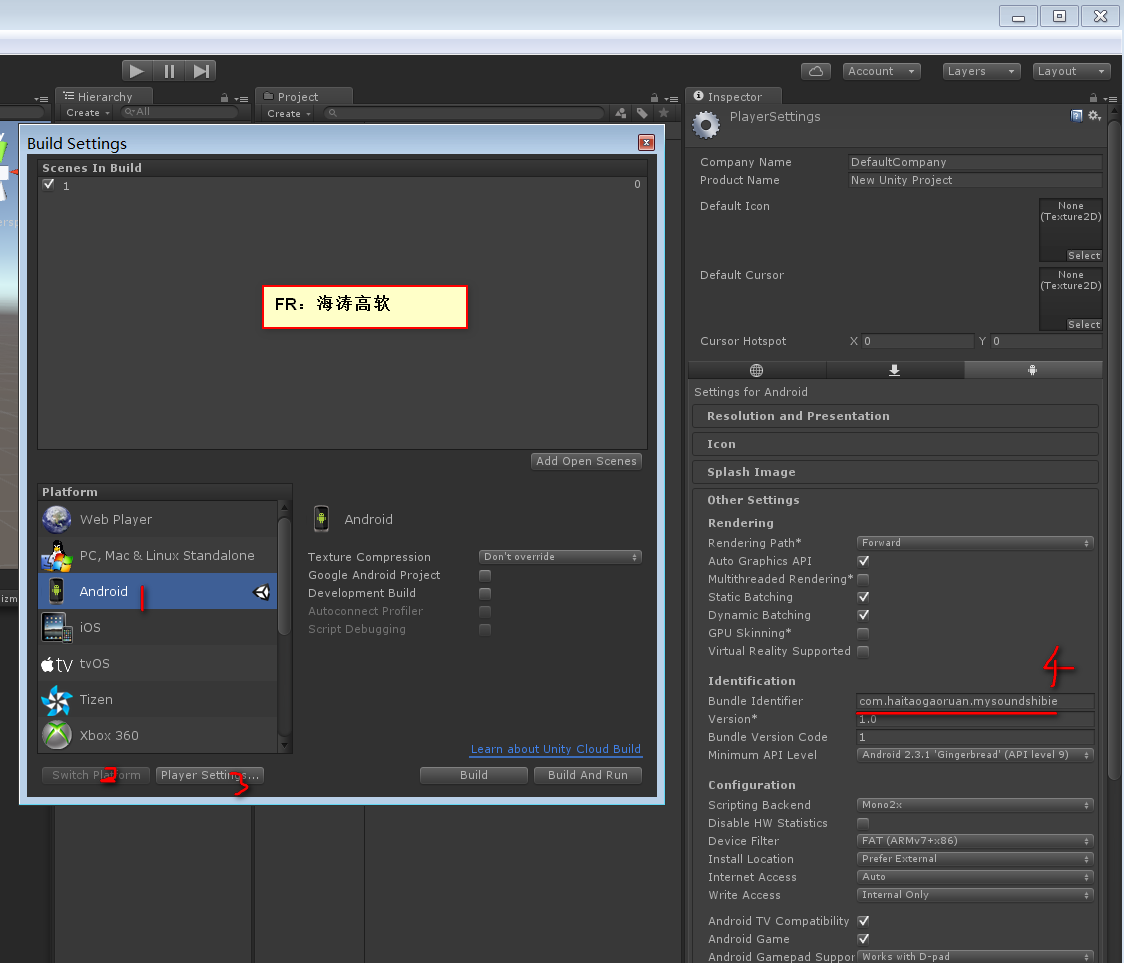Toggle the Dynamic Batching checkbox
1124x963 pixels.
[x=863, y=615]
